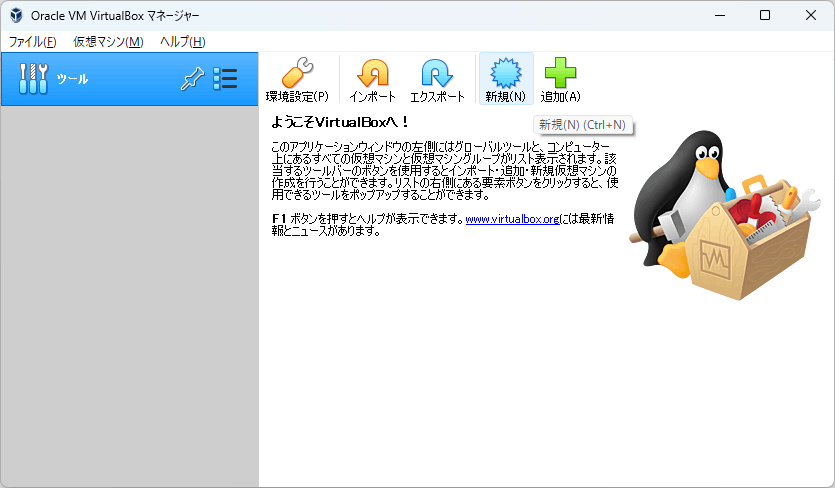The width and height of the screenshot is (835, 488).
Task: Open the ファイル(F) menu
Action: point(32,42)
